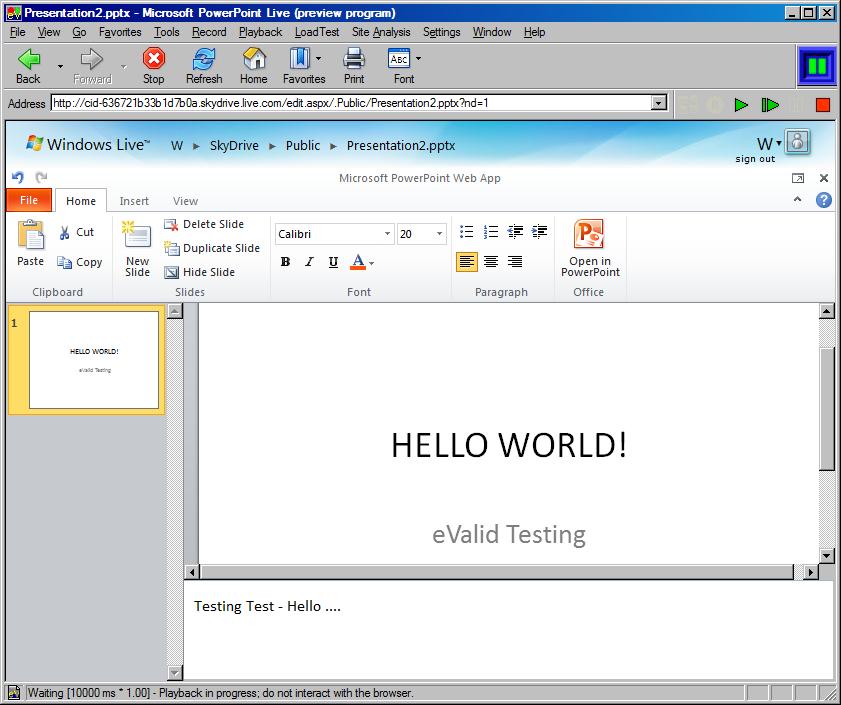Screen dimensions: 841x705
Task: Open the LoadTest menu
Action: click(x=317, y=32)
